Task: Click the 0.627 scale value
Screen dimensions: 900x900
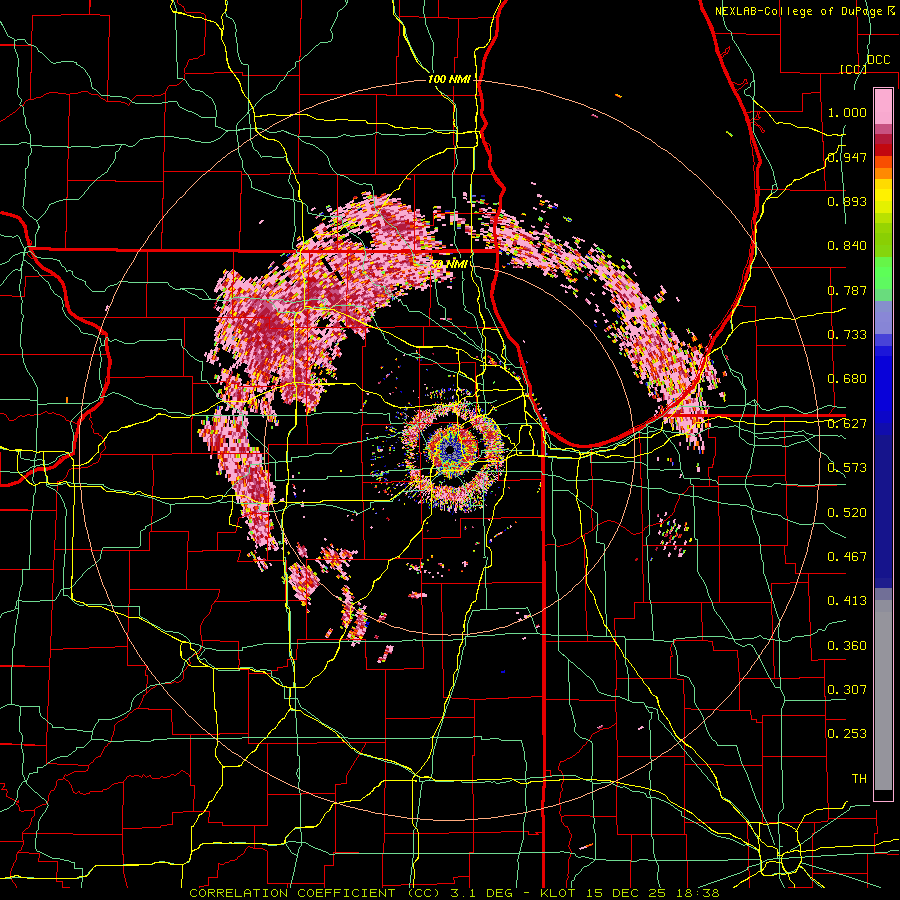Action: pos(847,424)
